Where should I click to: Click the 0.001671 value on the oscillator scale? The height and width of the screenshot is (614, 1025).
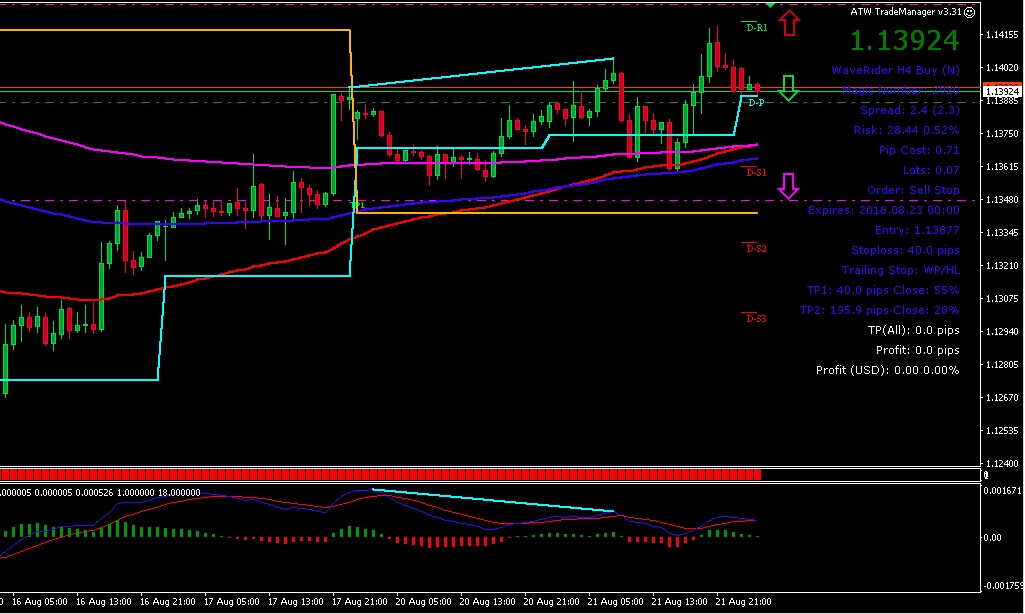coord(1002,490)
